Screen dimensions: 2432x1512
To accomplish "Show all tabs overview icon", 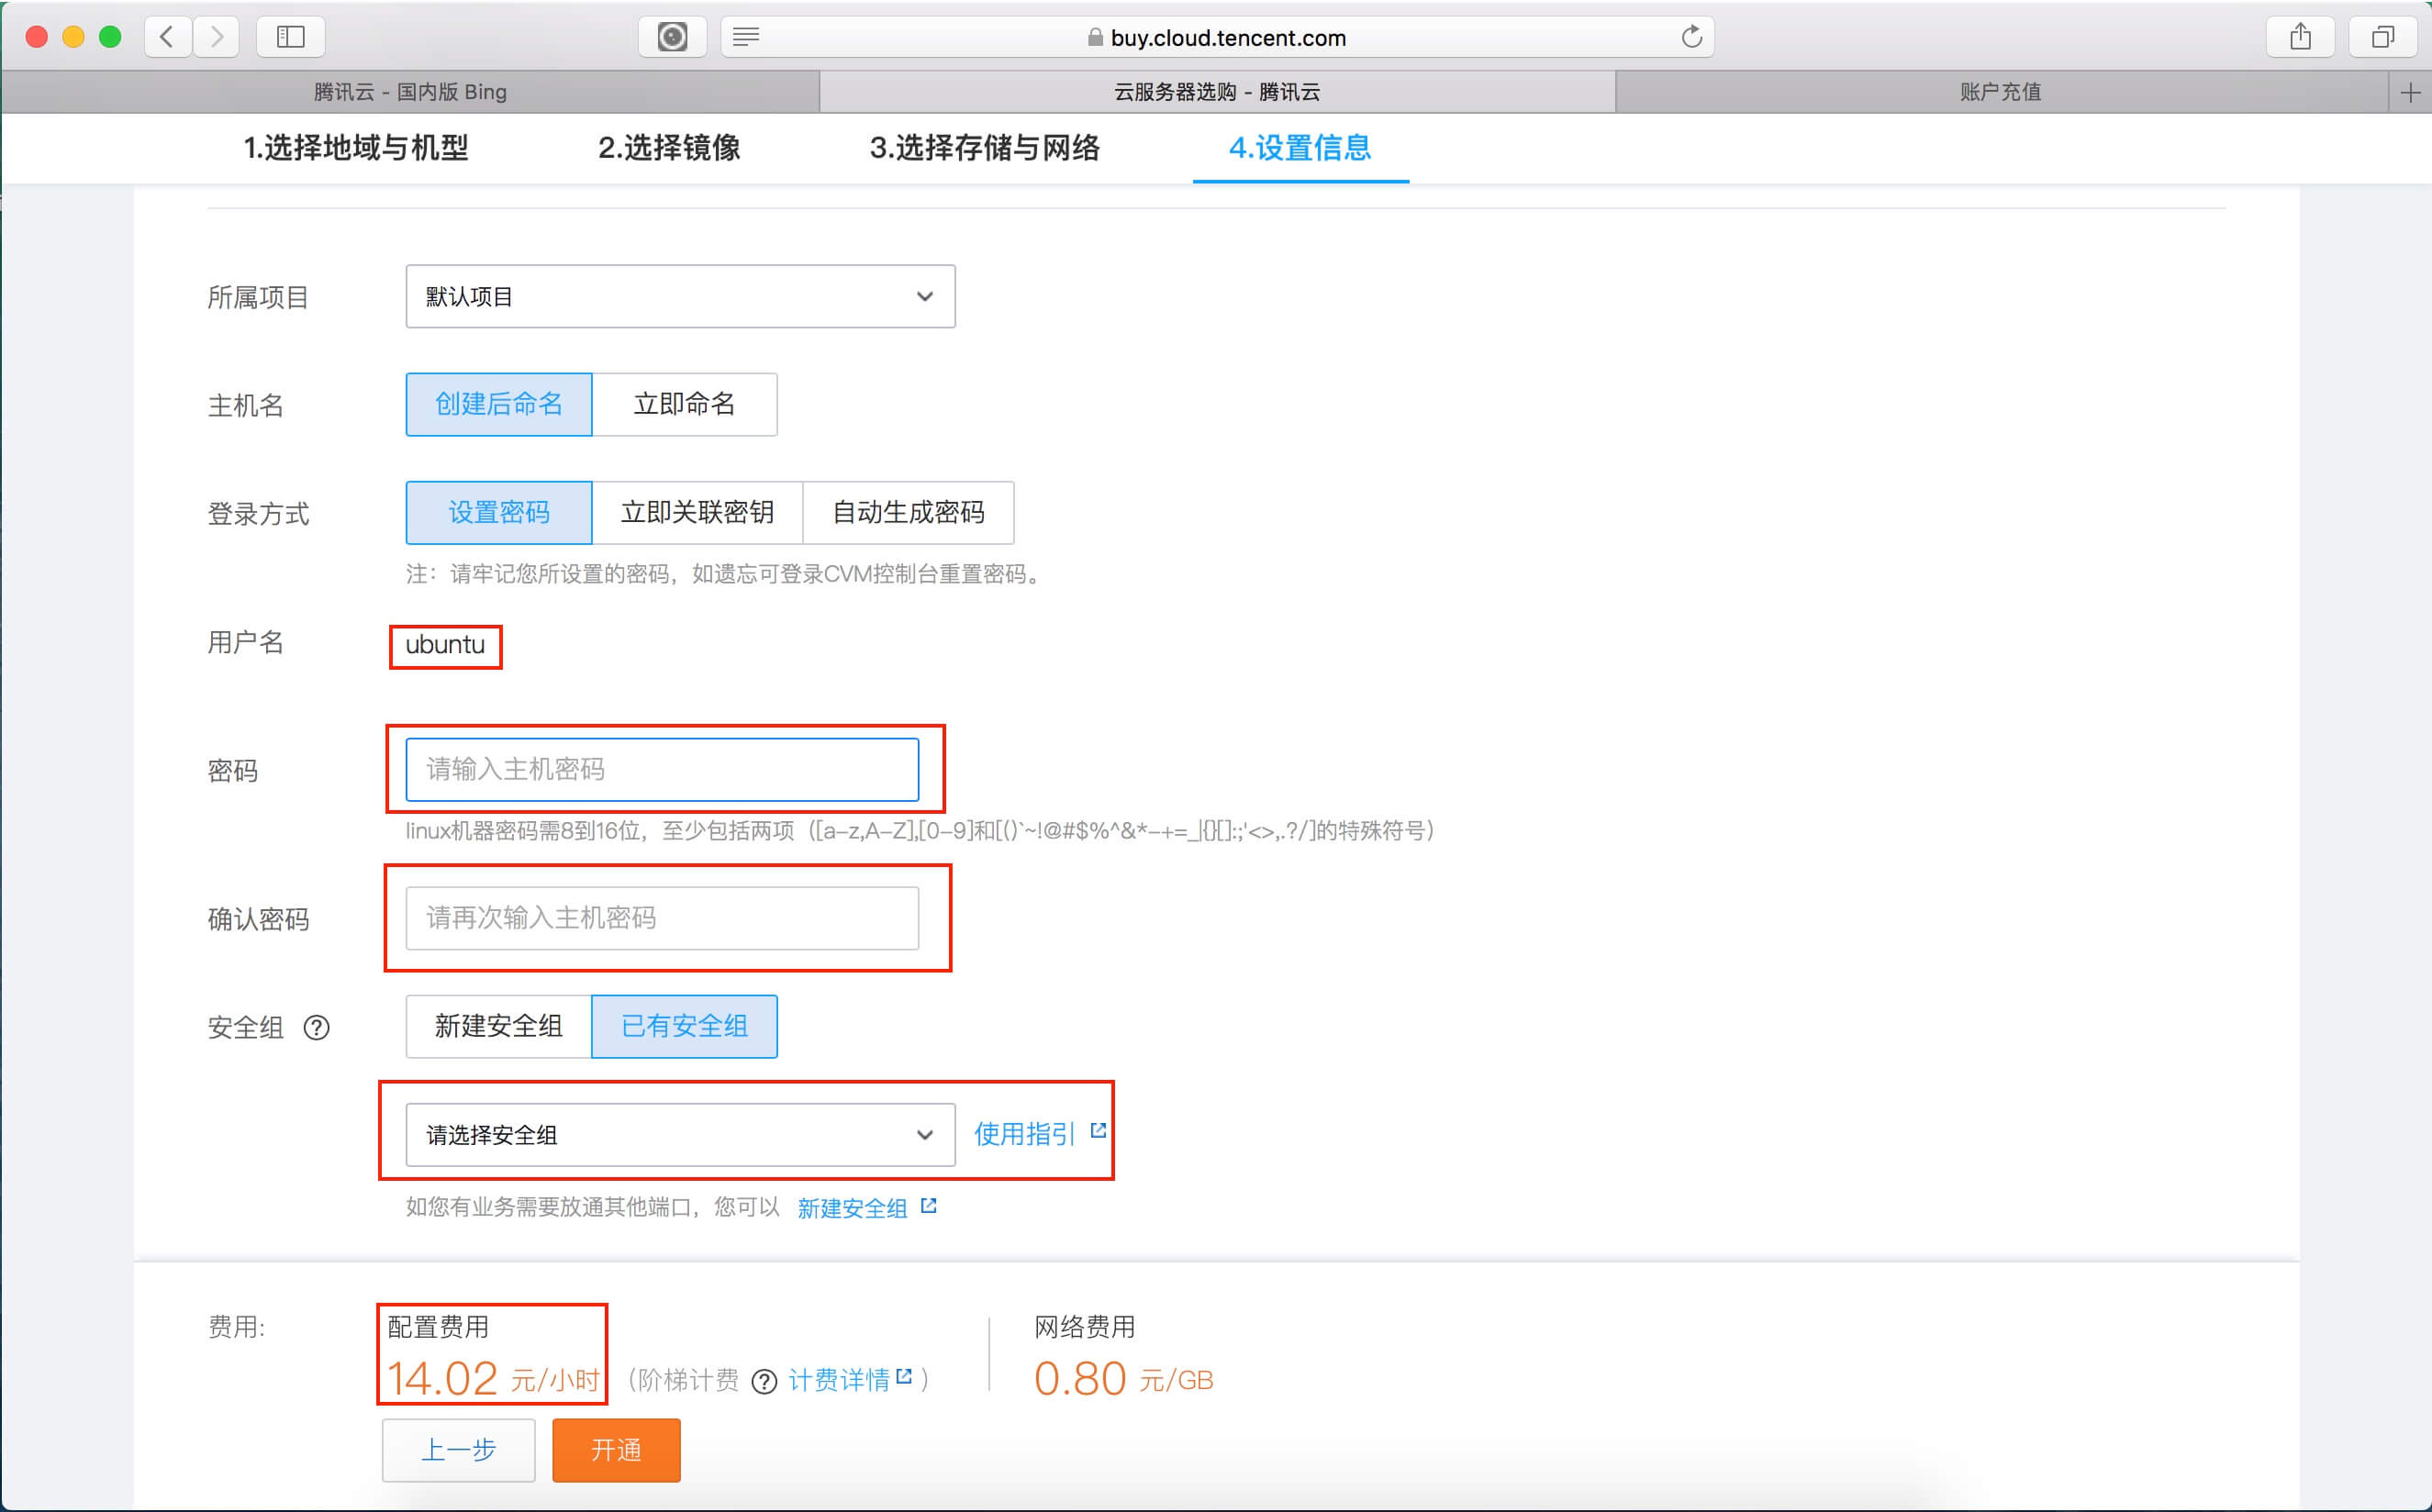I will pyautogui.click(x=2383, y=37).
